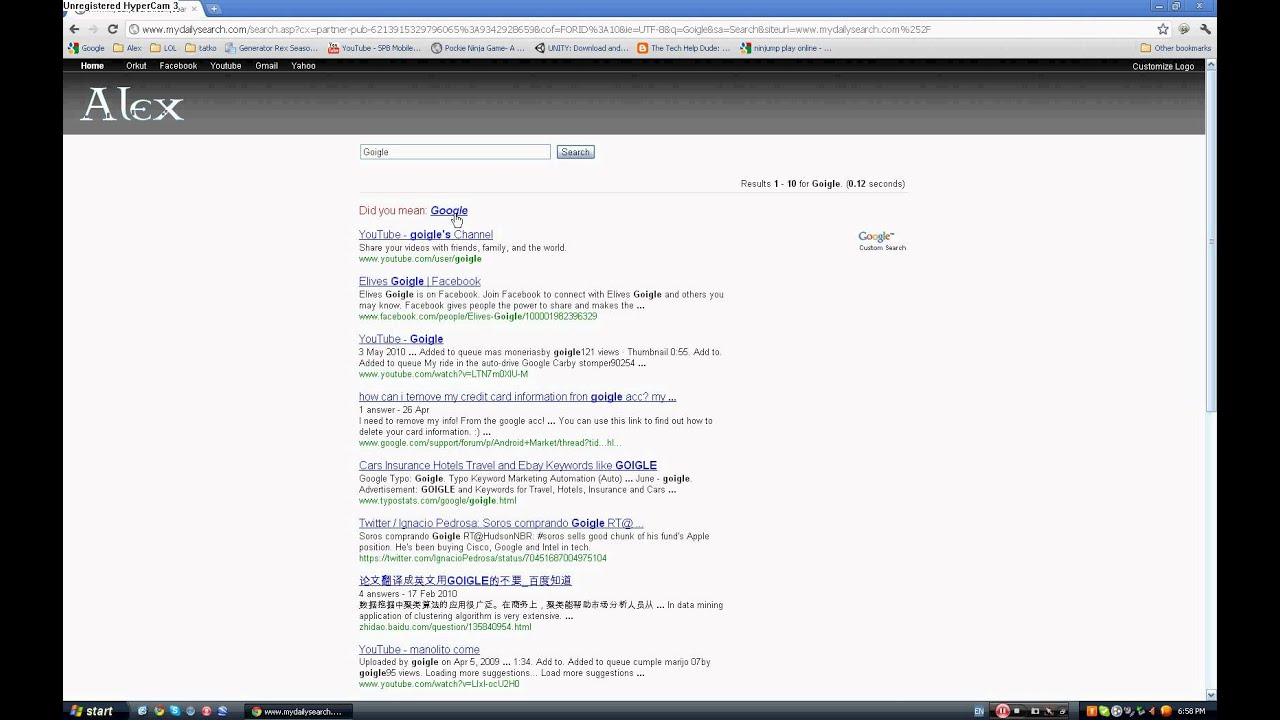Click the address bar URL

536,29
